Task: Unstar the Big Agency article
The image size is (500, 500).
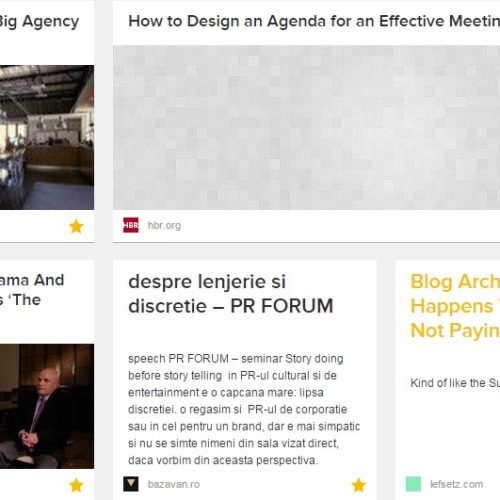Action: pyautogui.click(x=76, y=226)
